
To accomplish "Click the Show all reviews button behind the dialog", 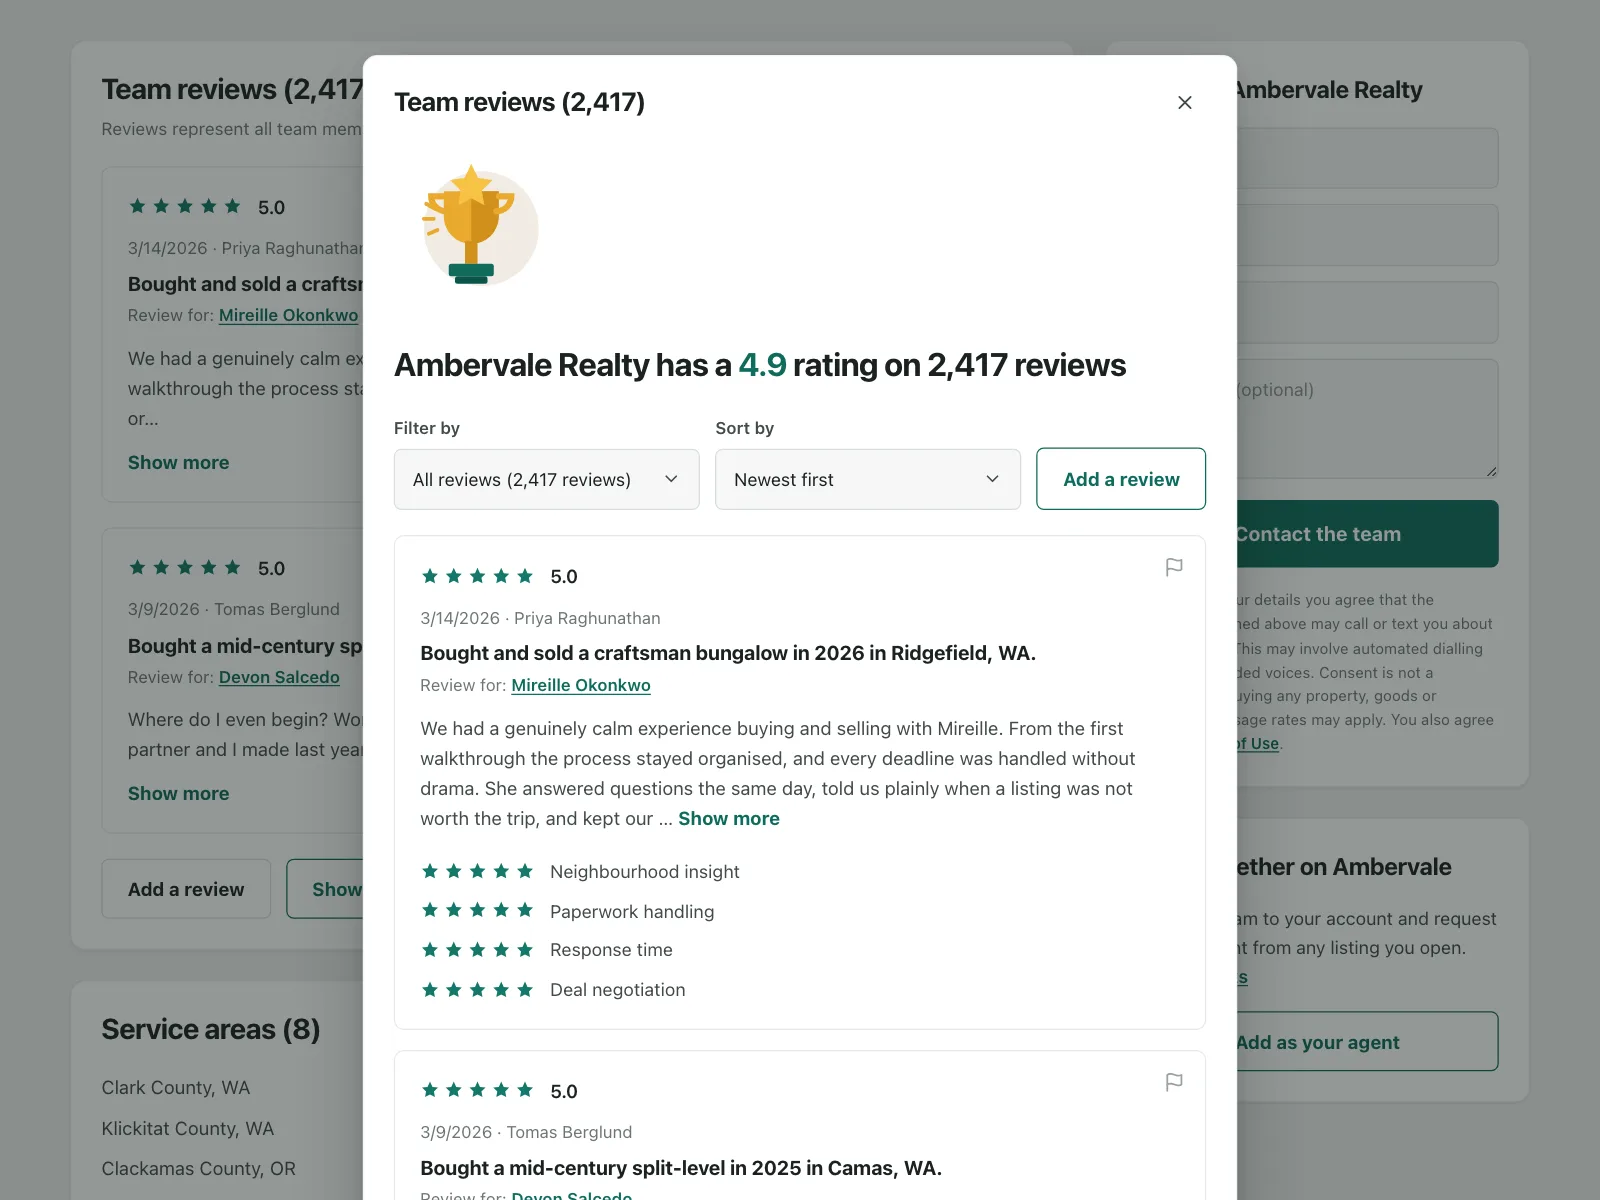I will [325, 889].
